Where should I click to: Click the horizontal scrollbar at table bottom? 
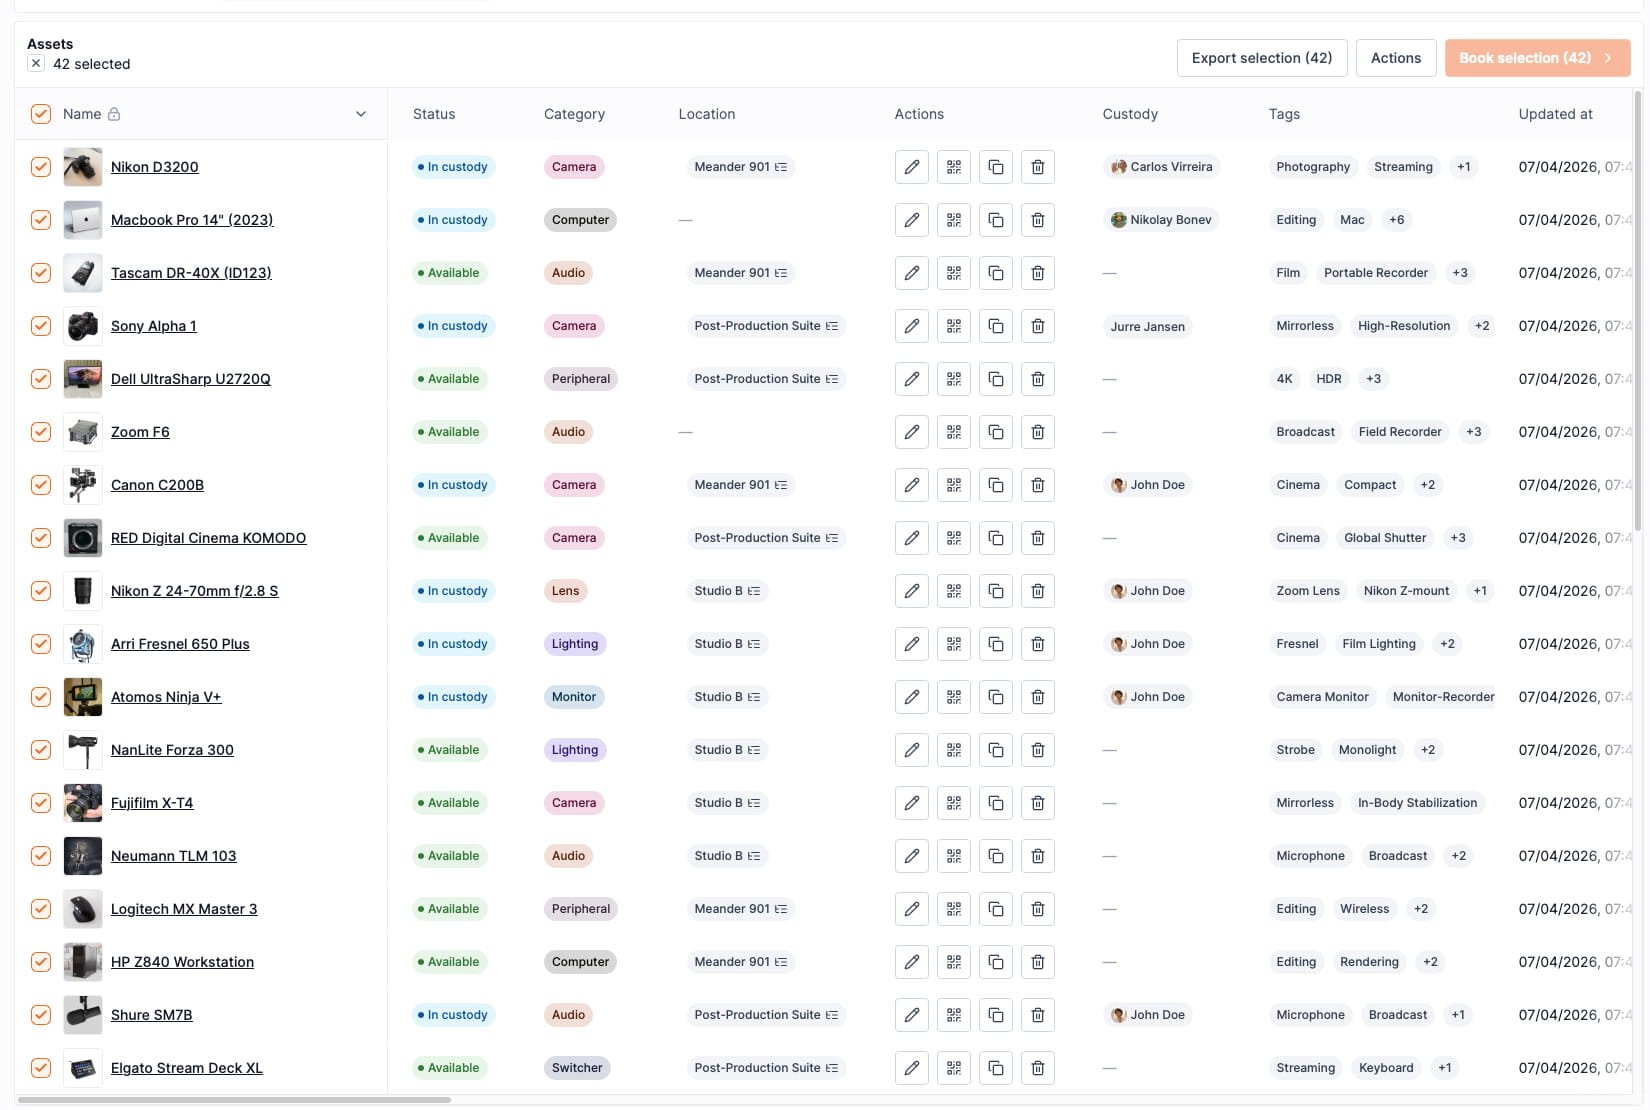[234, 1100]
